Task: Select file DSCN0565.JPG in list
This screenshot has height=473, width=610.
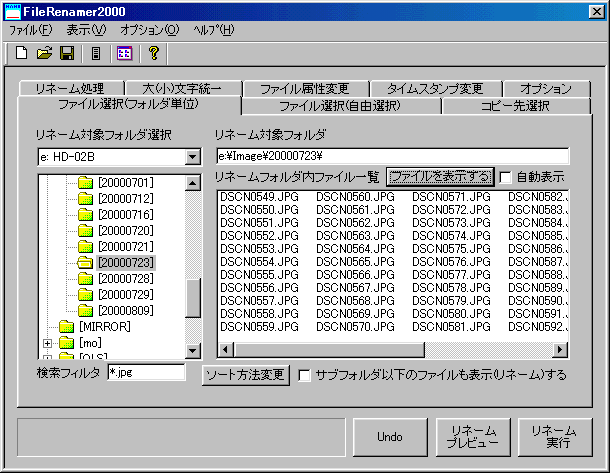Action: (356, 261)
